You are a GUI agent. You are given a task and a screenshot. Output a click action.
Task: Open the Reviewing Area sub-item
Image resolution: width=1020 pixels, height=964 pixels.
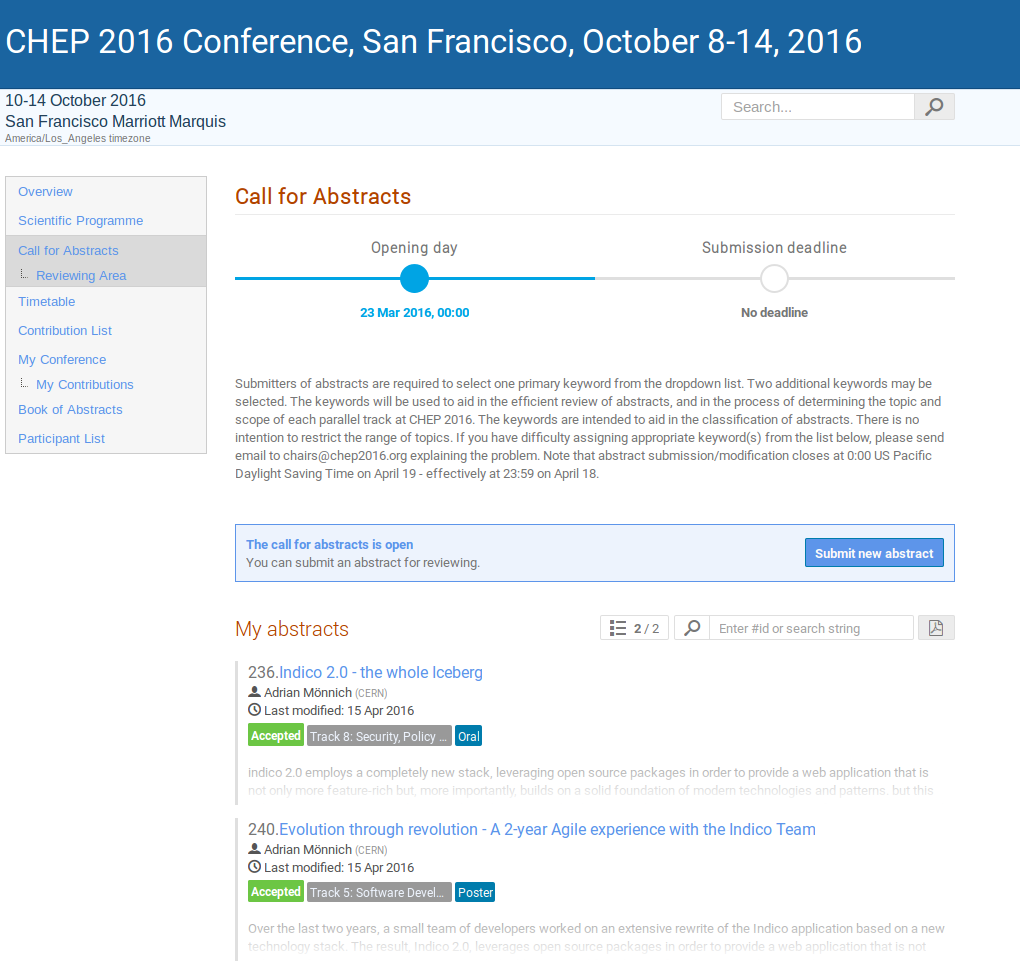pyautogui.click(x=81, y=276)
